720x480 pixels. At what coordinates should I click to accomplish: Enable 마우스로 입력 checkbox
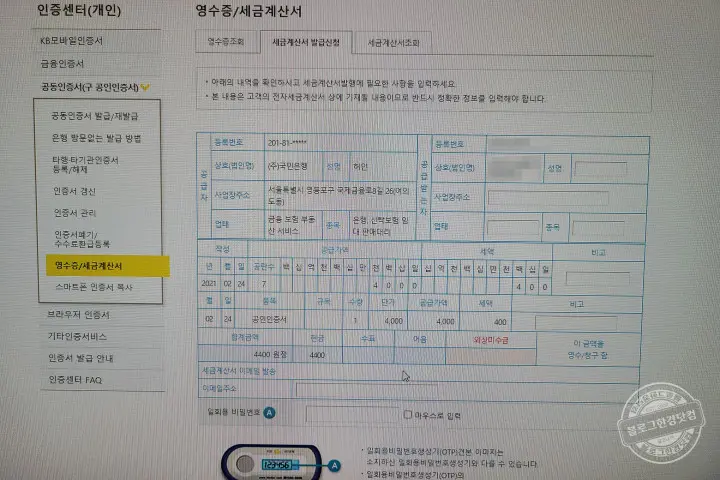coord(407,414)
